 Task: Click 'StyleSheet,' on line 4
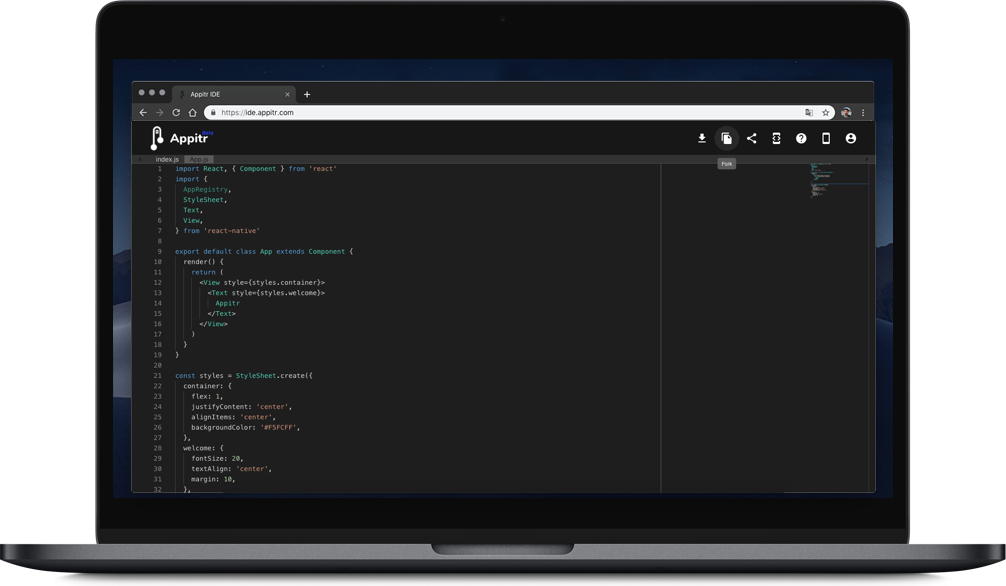[205, 200]
